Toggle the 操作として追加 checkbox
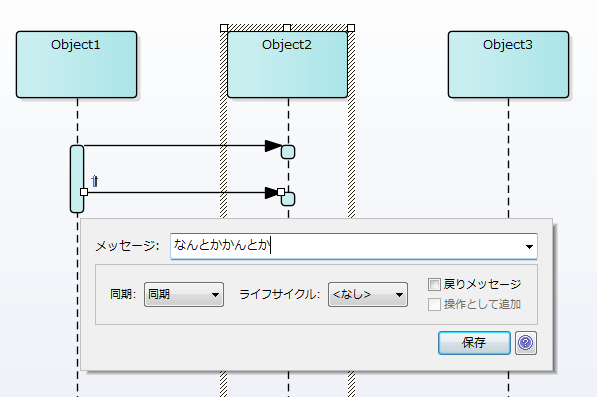The width and height of the screenshot is (597, 397). tap(434, 304)
